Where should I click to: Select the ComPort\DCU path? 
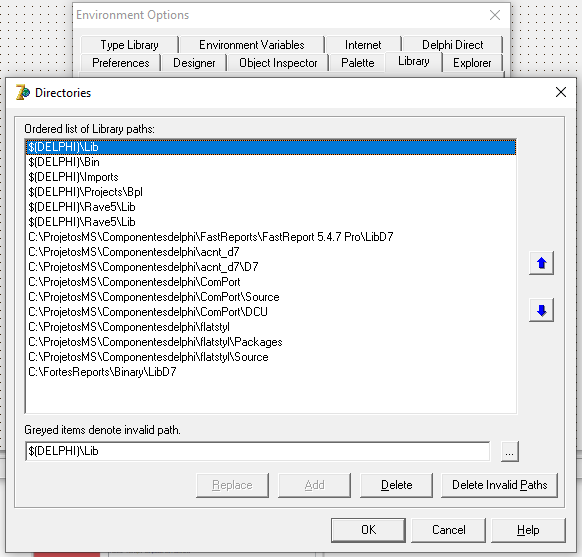coord(271,312)
